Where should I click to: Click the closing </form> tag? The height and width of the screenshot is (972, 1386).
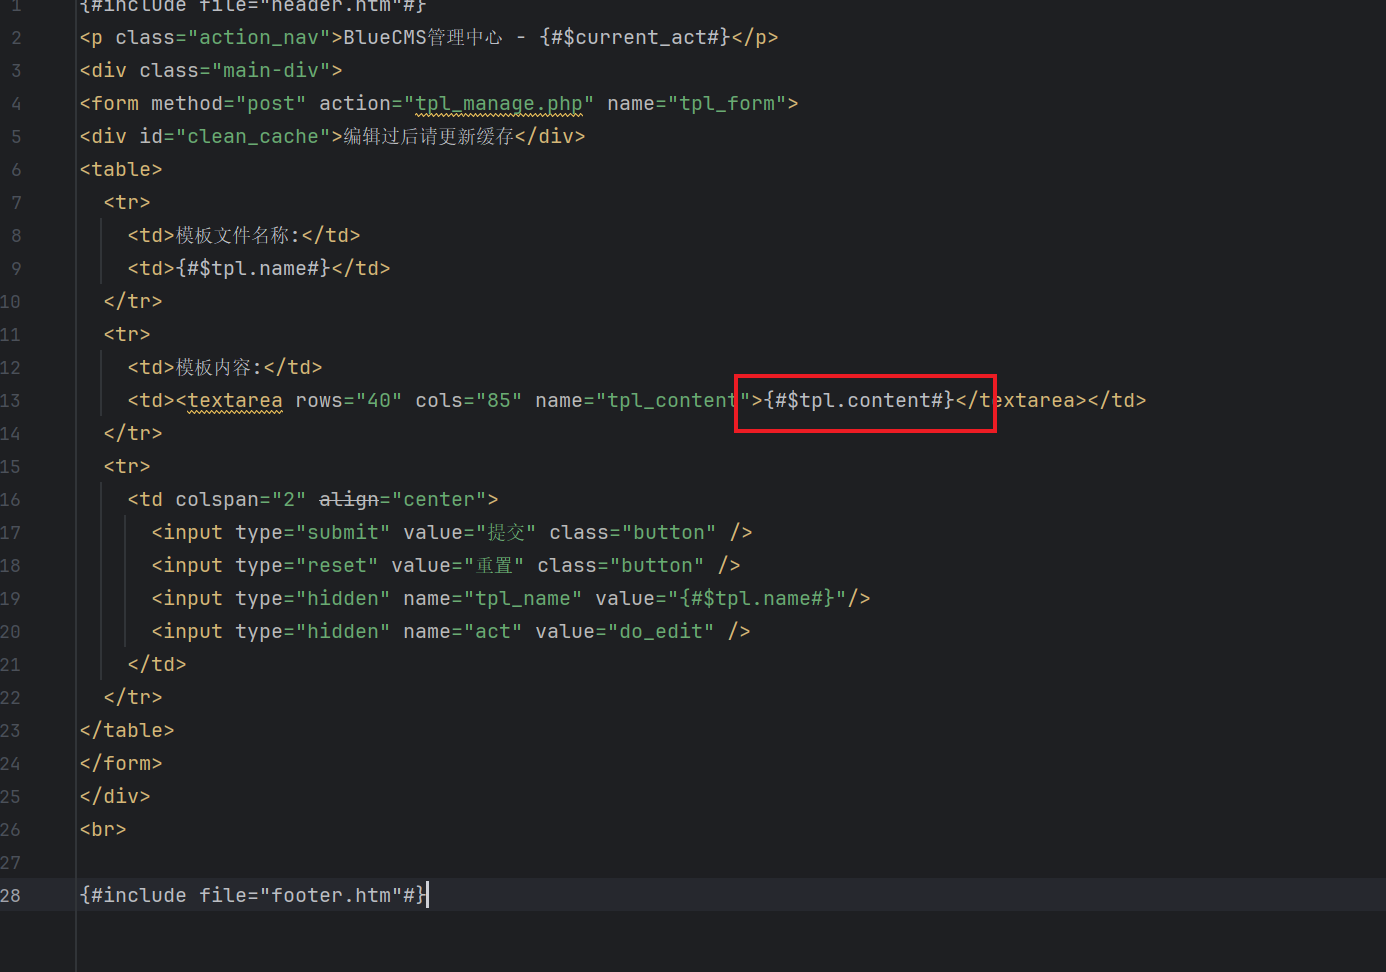[x=121, y=764]
